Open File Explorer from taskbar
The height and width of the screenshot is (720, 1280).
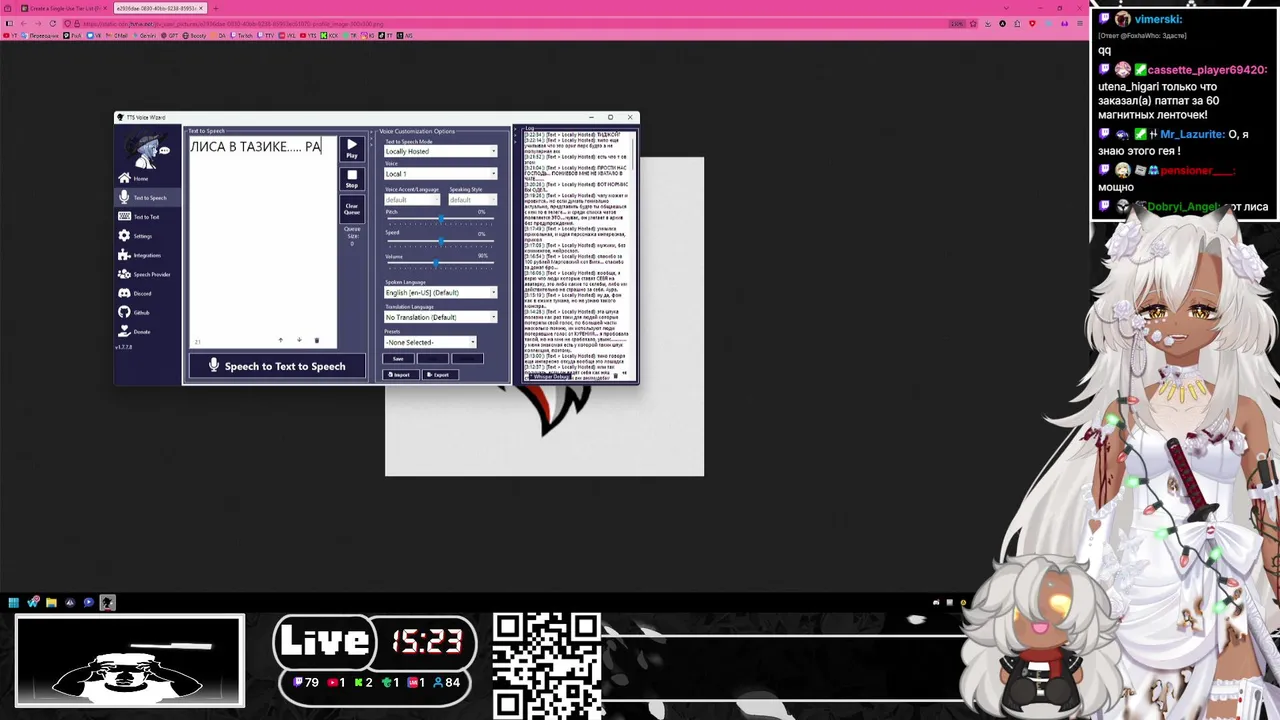point(51,602)
